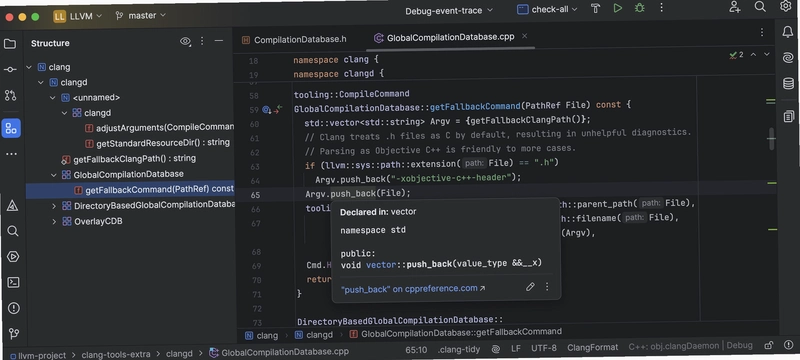Close the GlobalCompilationDatabase.cpp tab
Image resolution: width=800 pixels, height=360 pixels.
(x=524, y=36)
